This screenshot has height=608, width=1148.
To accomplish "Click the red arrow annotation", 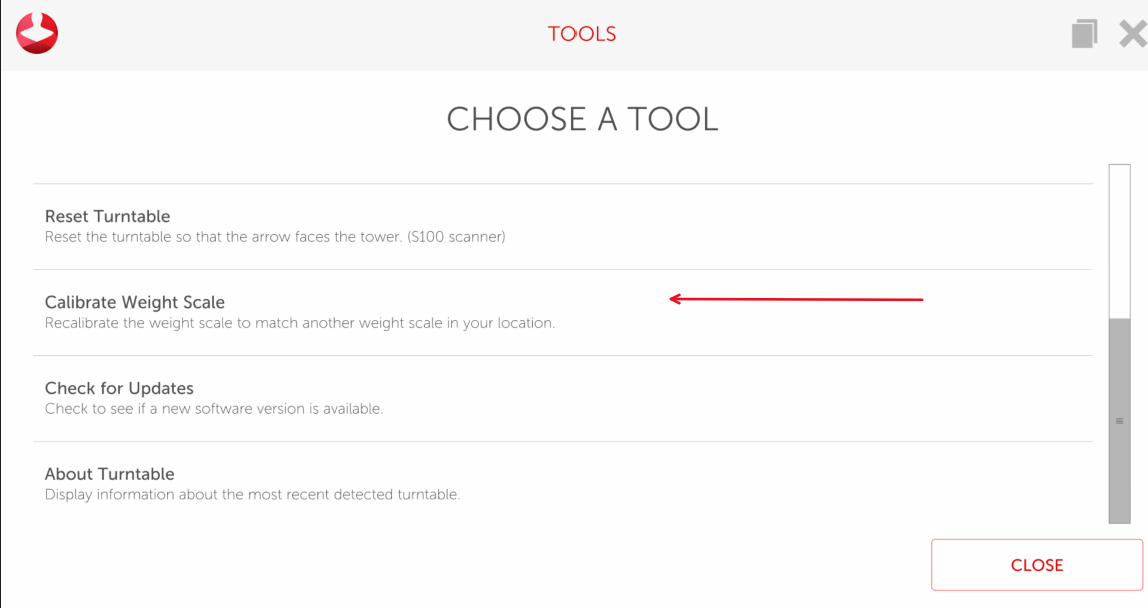I will click(795, 298).
